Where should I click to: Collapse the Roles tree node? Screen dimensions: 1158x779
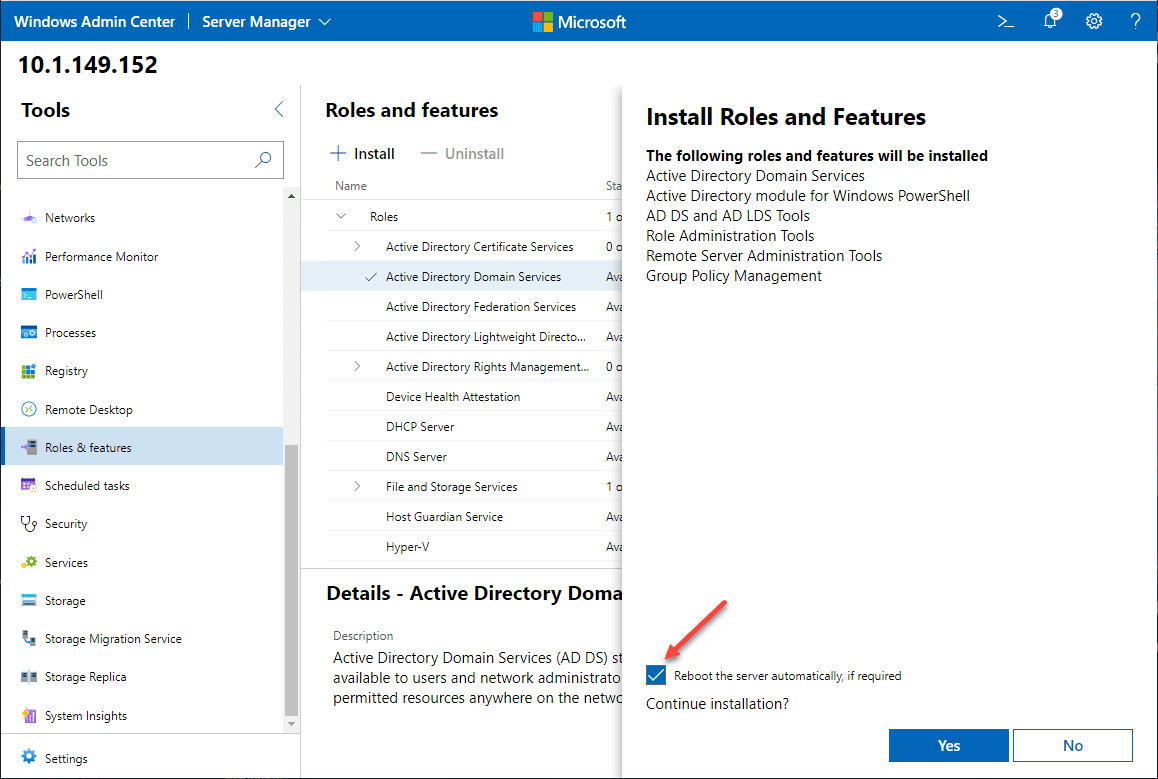coord(342,217)
